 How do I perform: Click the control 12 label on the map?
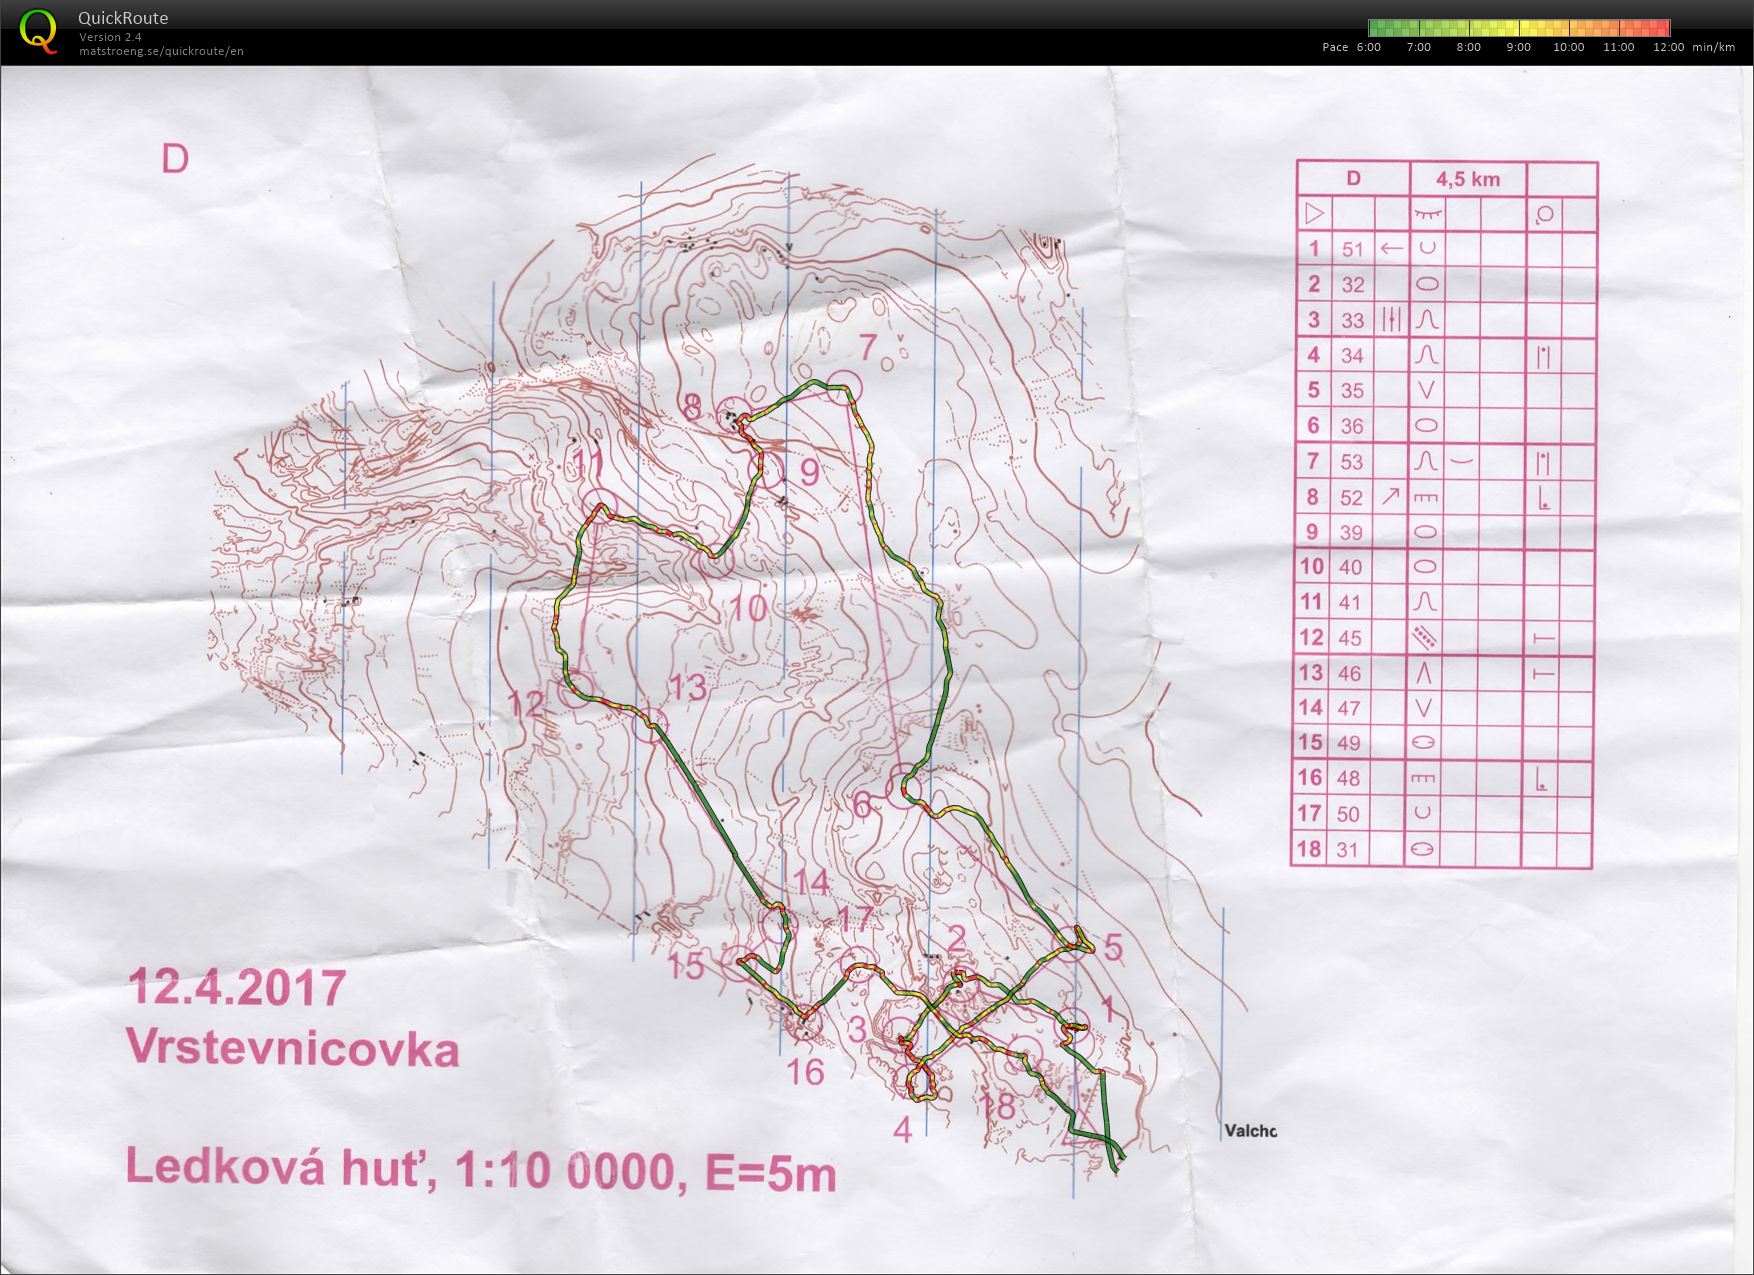[527, 703]
